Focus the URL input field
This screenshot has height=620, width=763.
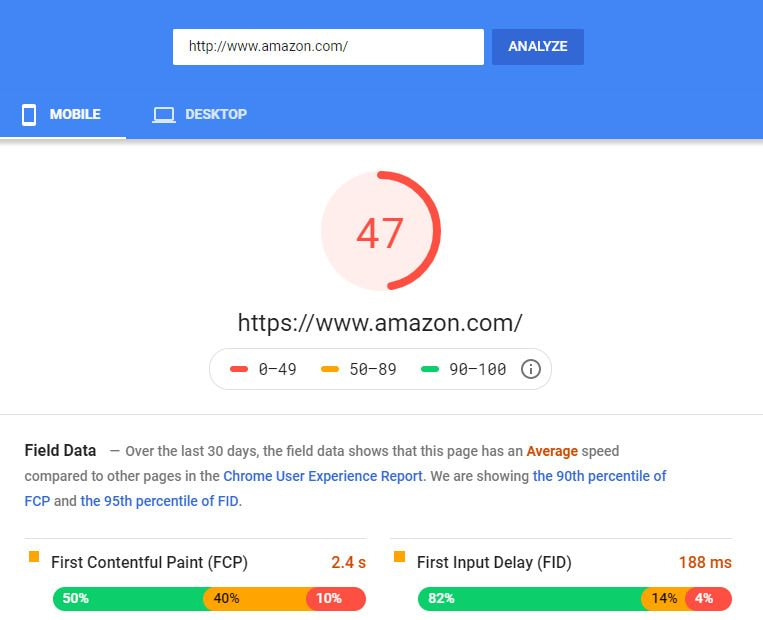point(328,47)
